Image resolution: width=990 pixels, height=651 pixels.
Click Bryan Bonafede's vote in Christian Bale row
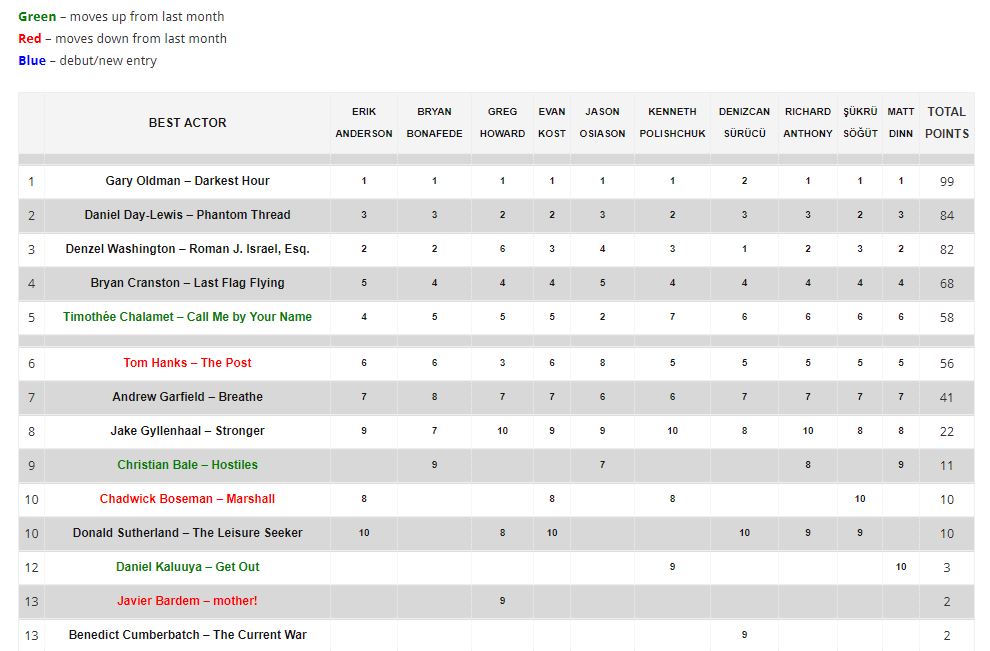[434, 465]
